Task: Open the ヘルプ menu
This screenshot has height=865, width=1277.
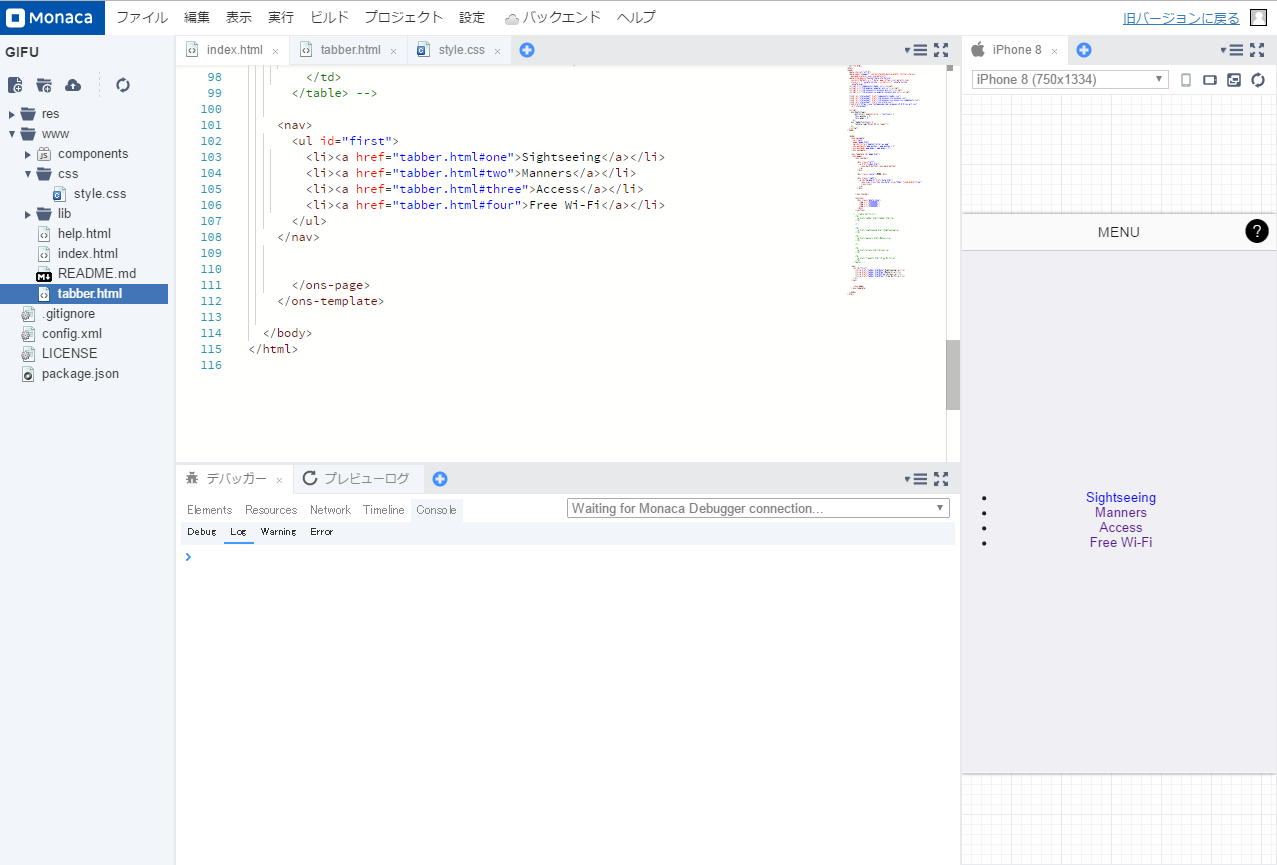Action: coord(636,17)
